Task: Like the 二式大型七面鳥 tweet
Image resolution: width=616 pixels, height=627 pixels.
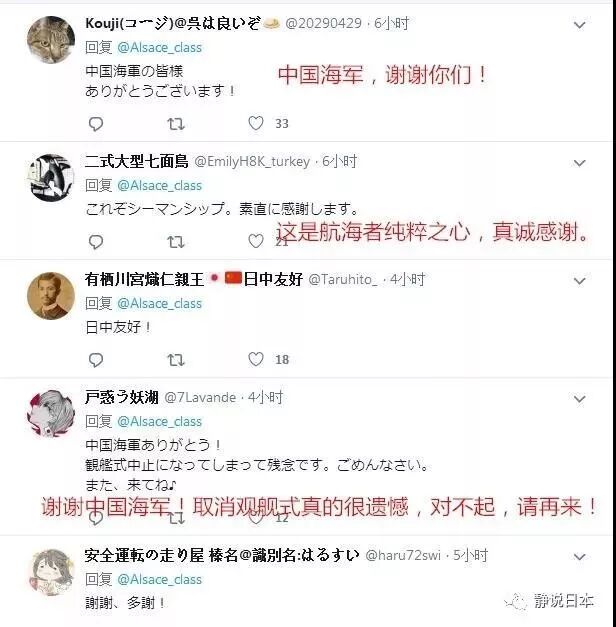Action: pos(256,241)
